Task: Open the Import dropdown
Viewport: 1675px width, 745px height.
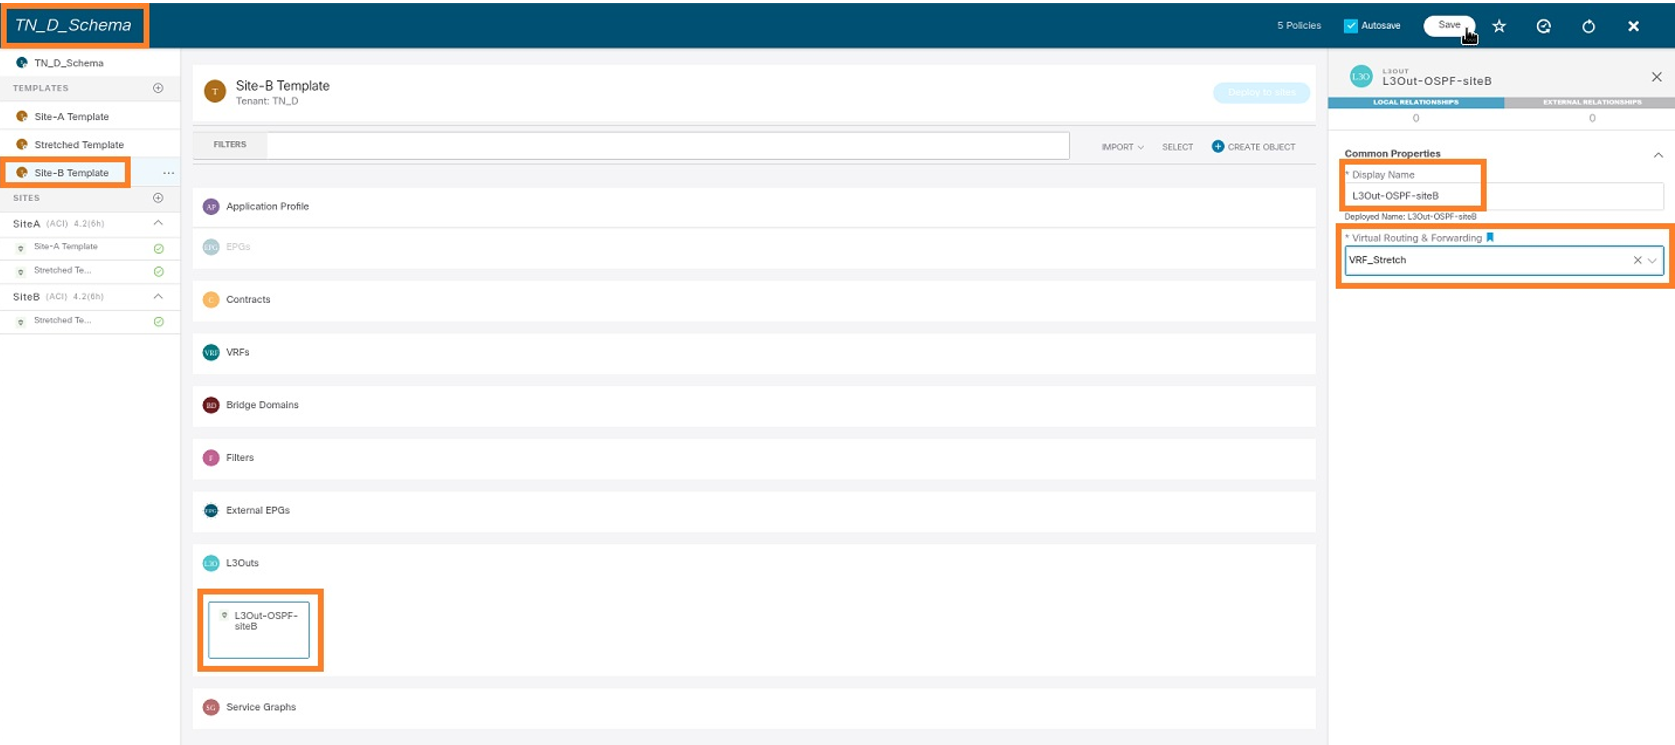Action: [1122, 147]
